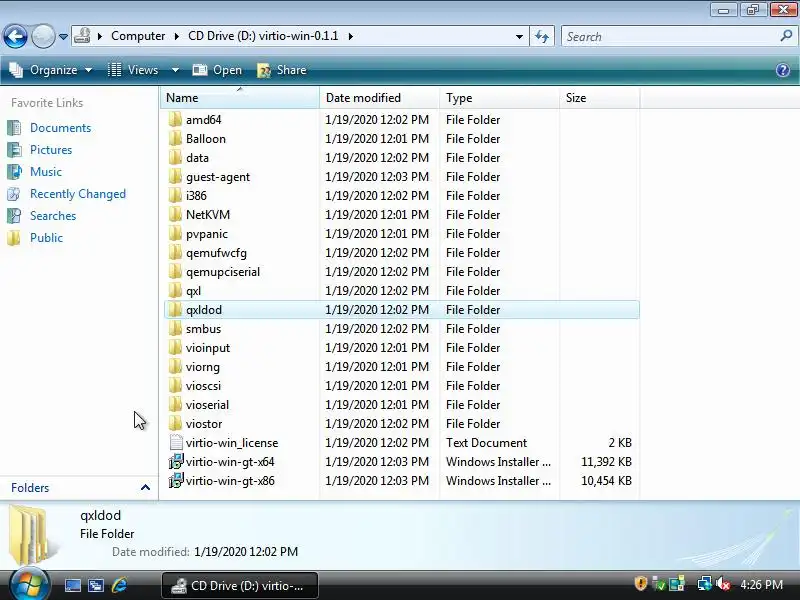
Task: Select the pvpanic folder icon
Action: point(175,234)
